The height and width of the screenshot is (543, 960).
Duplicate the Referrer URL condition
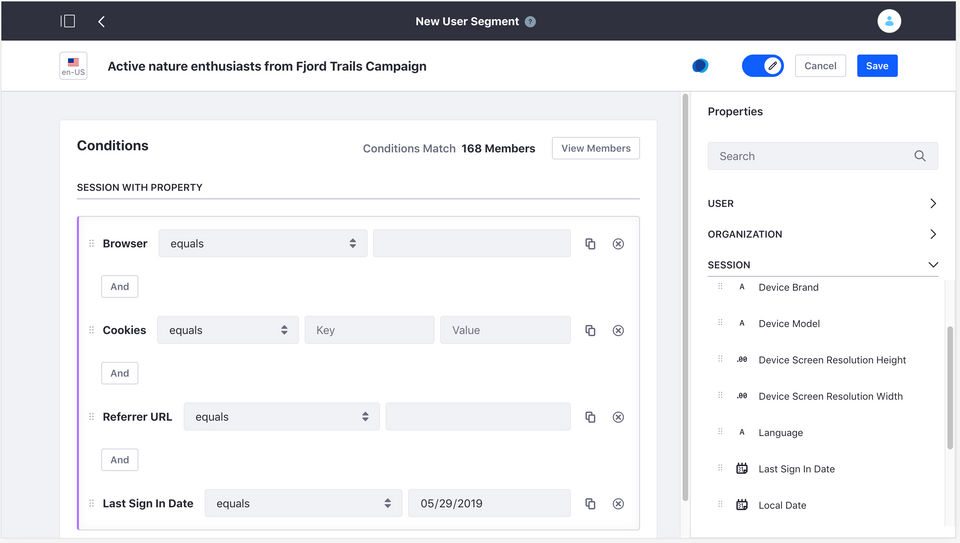(590, 417)
